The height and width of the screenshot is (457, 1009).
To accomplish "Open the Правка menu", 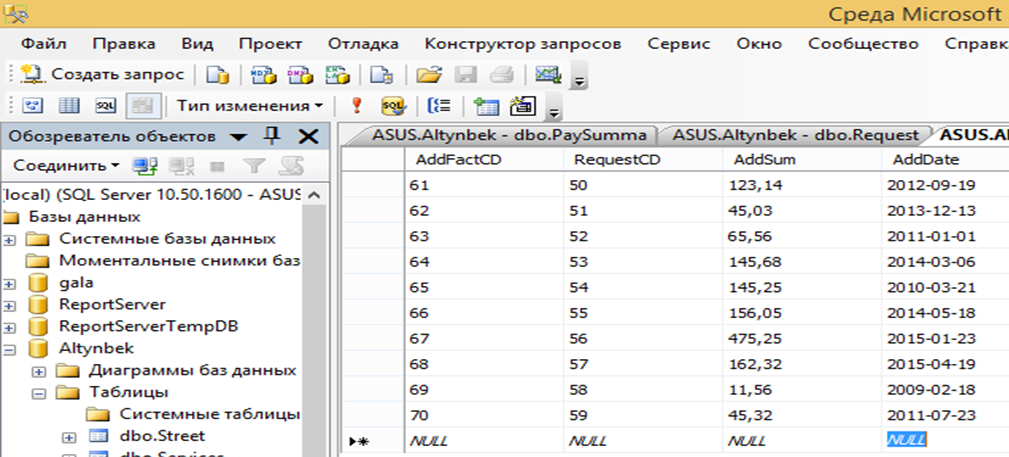I will point(124,44).
